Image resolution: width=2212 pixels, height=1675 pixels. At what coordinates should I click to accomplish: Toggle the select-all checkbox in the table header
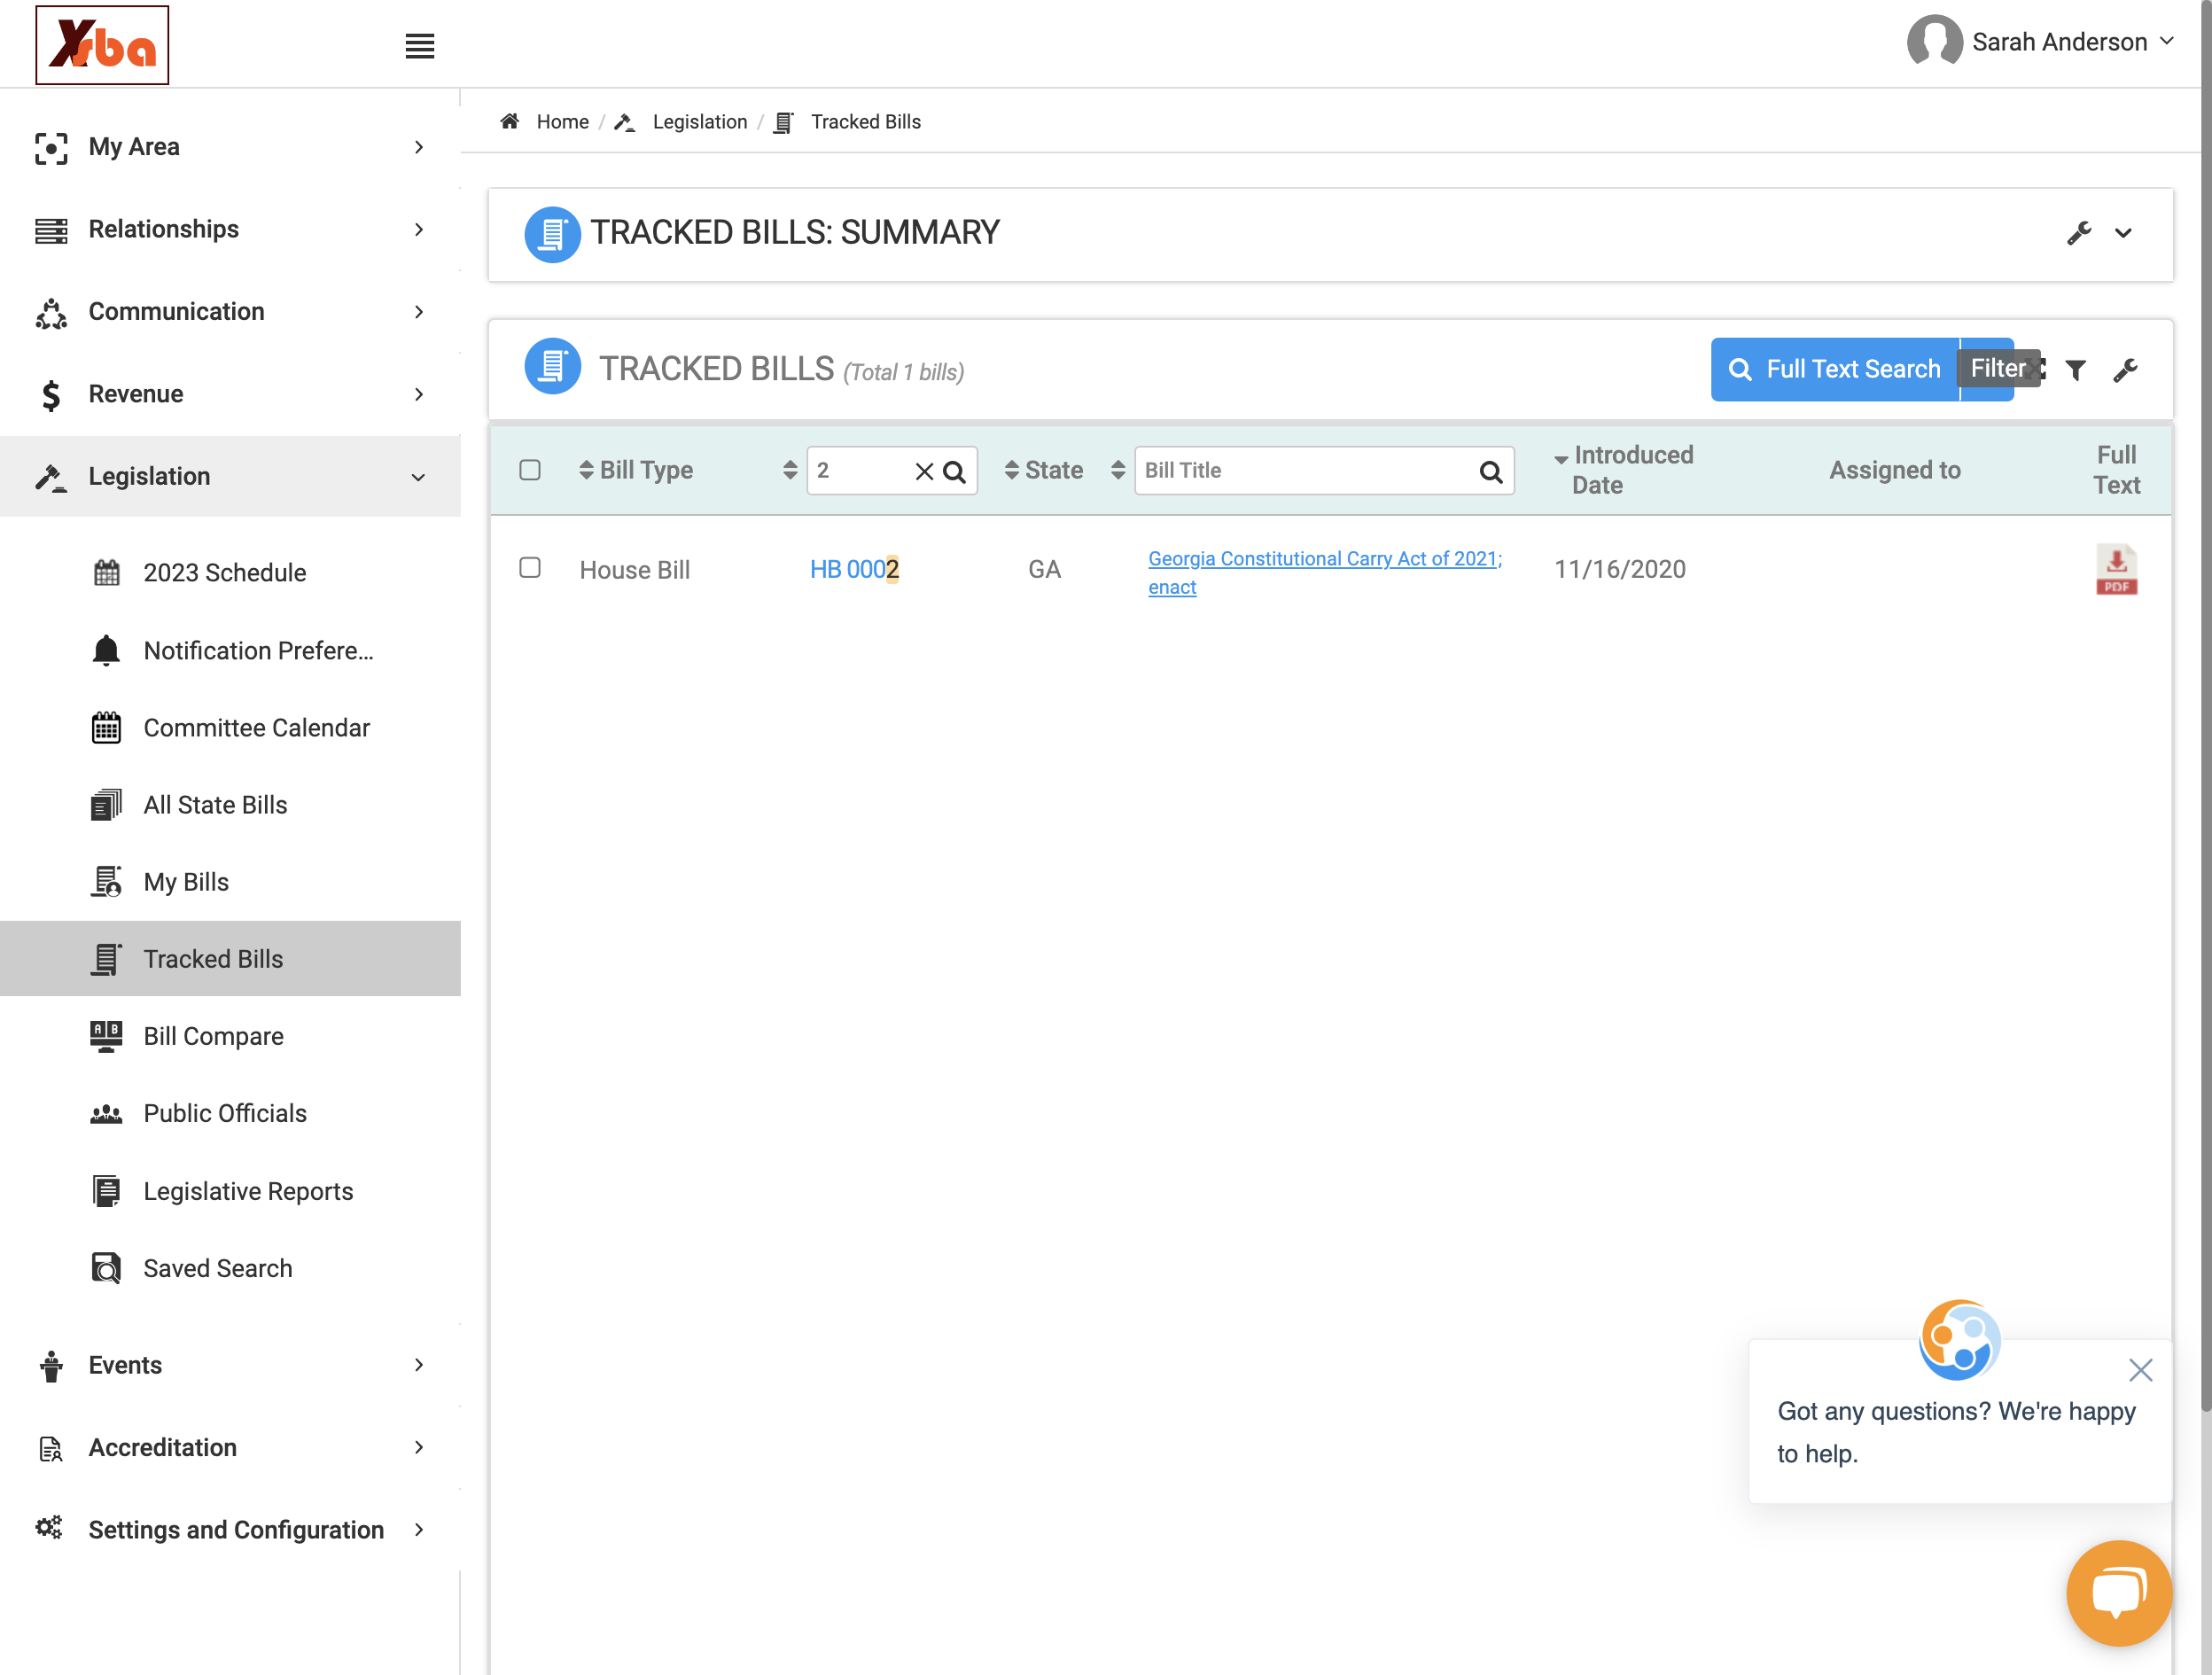pyautogui.click(x=530, y=470)
